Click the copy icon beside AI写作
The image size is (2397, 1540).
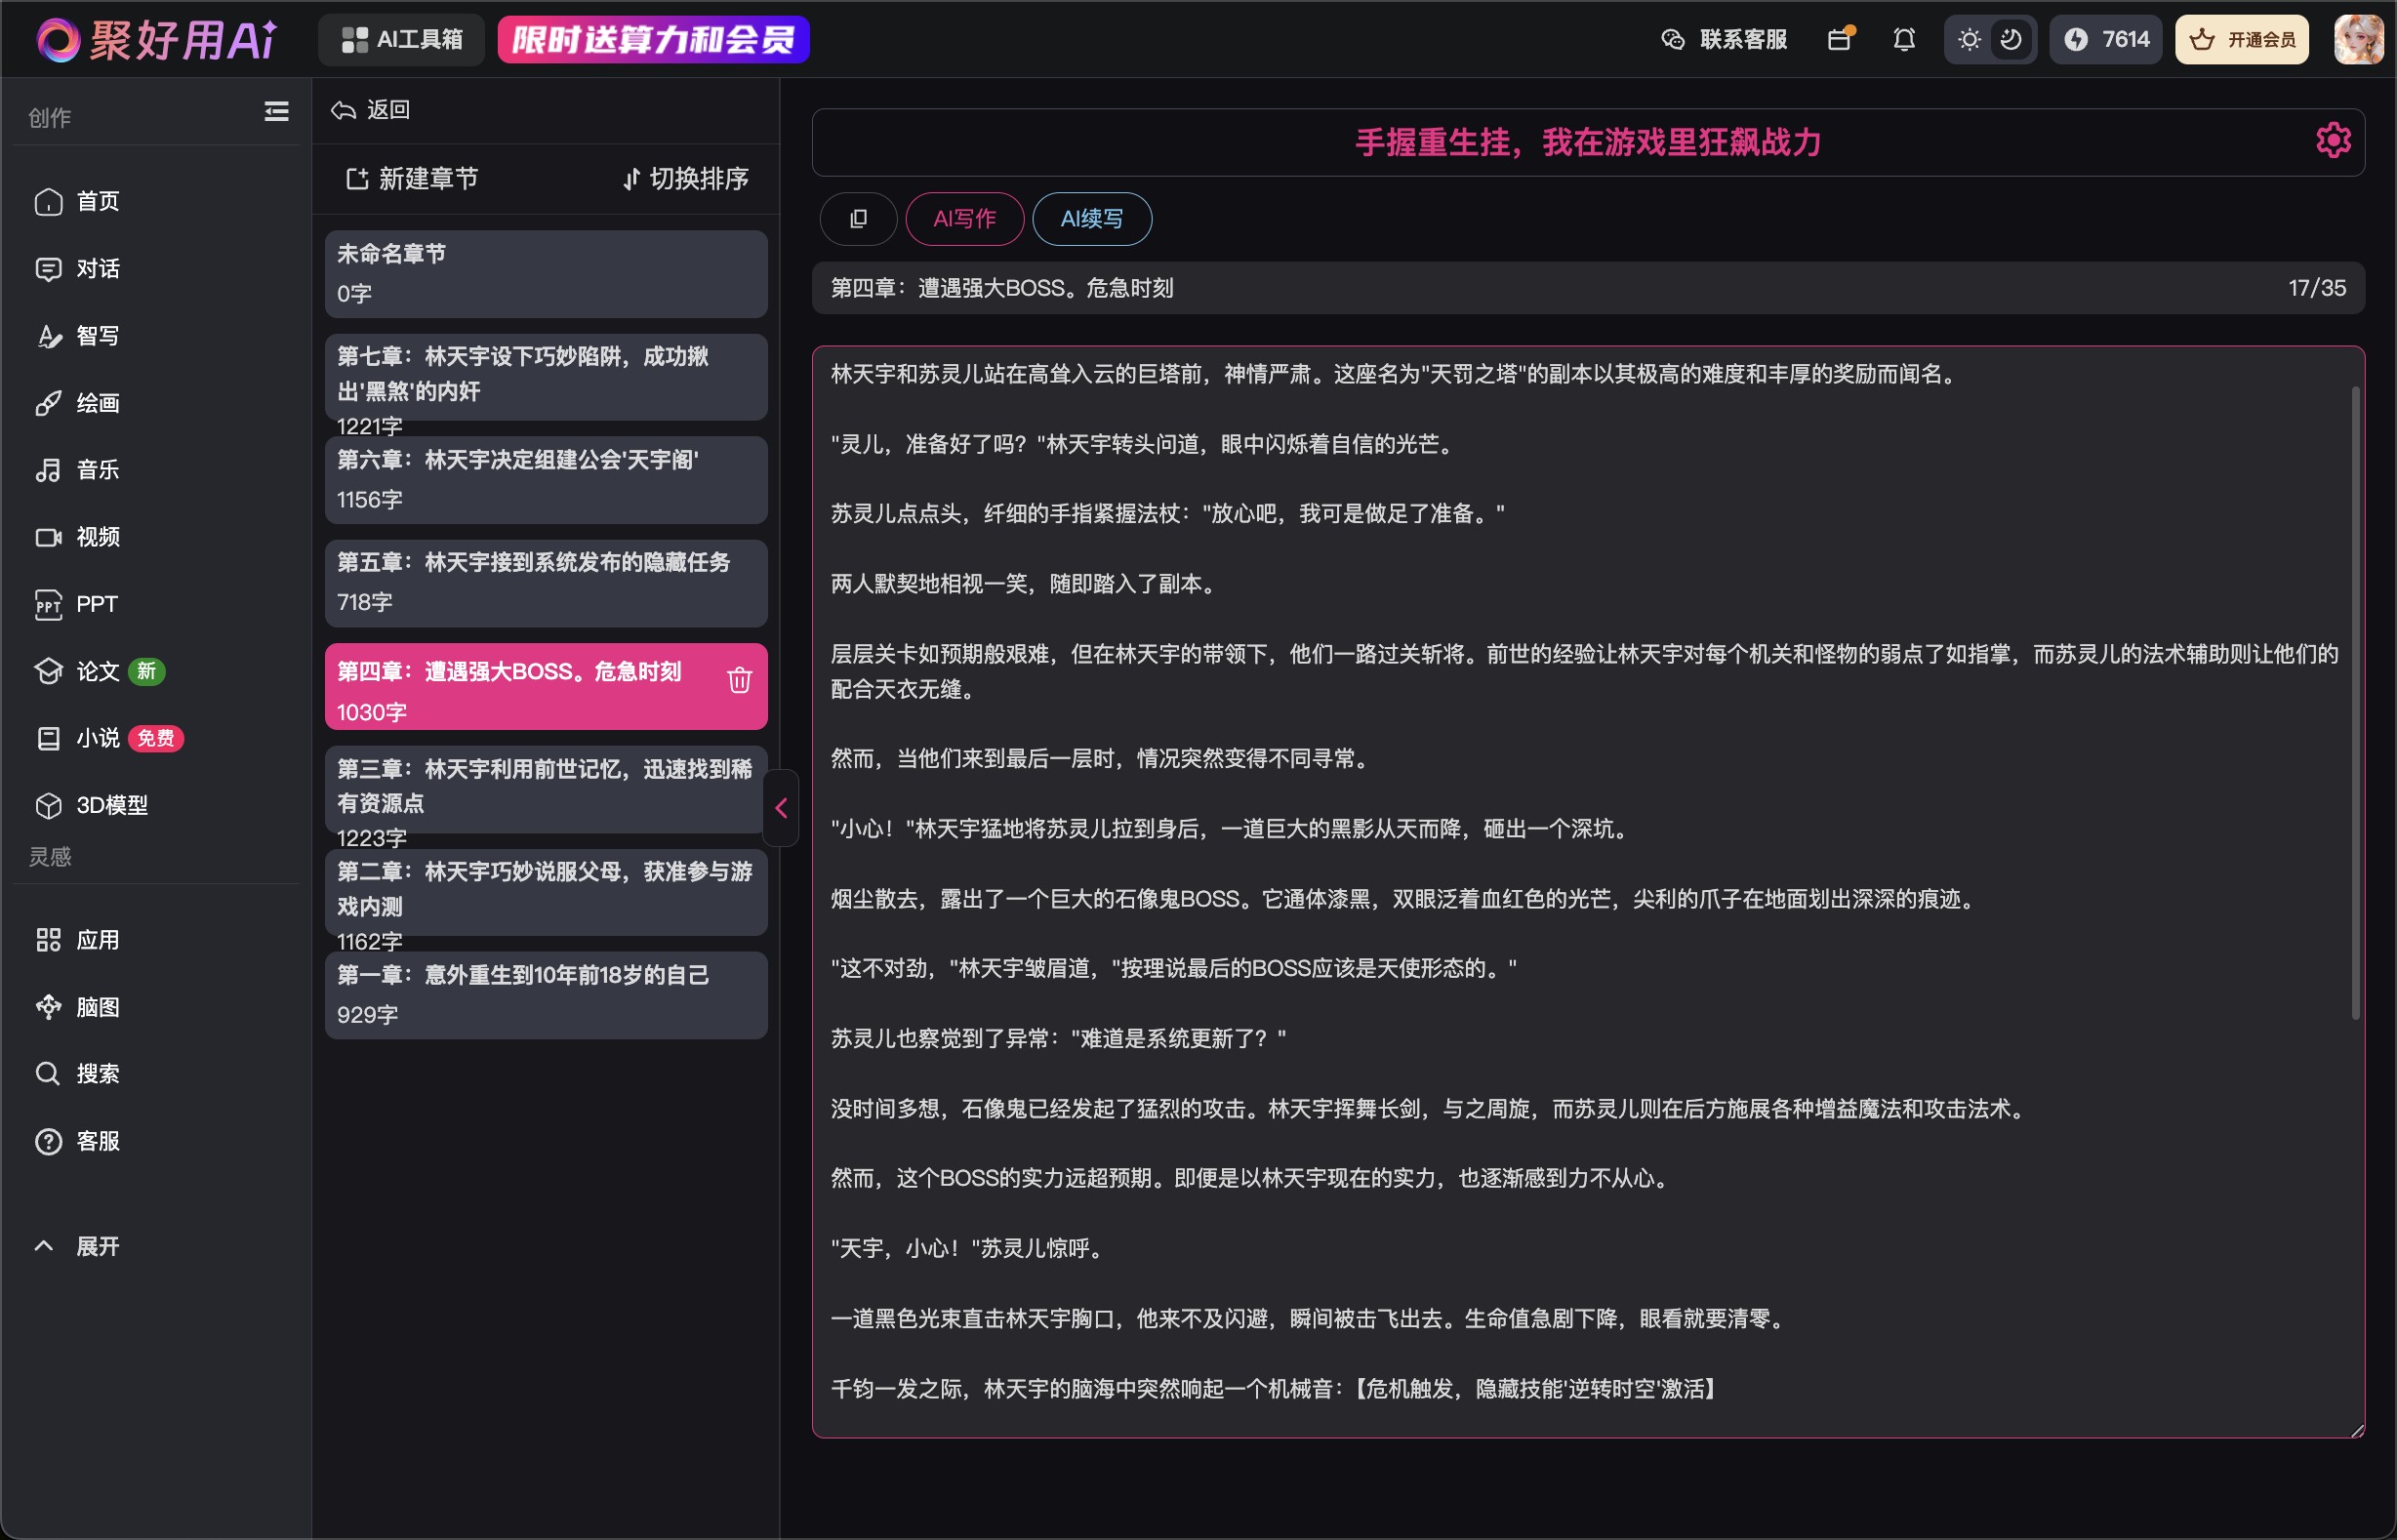pyautogui.click(x=858, y=219)
